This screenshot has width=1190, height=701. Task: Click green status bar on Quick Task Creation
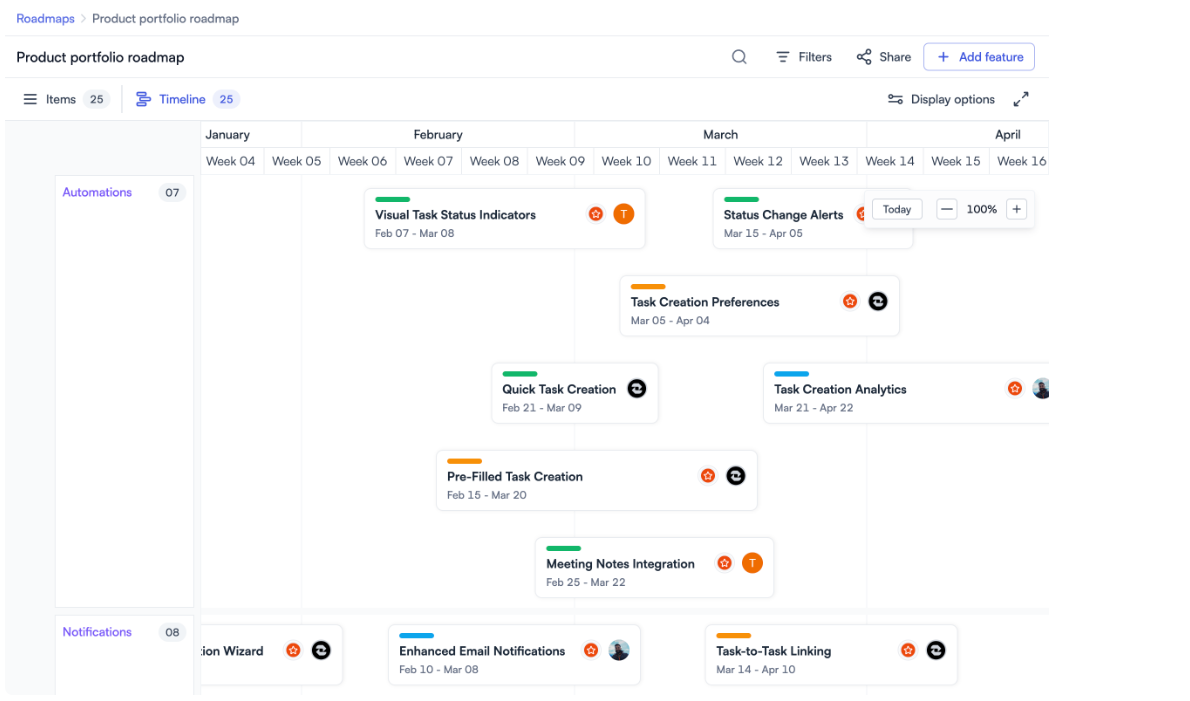point(520,374)
